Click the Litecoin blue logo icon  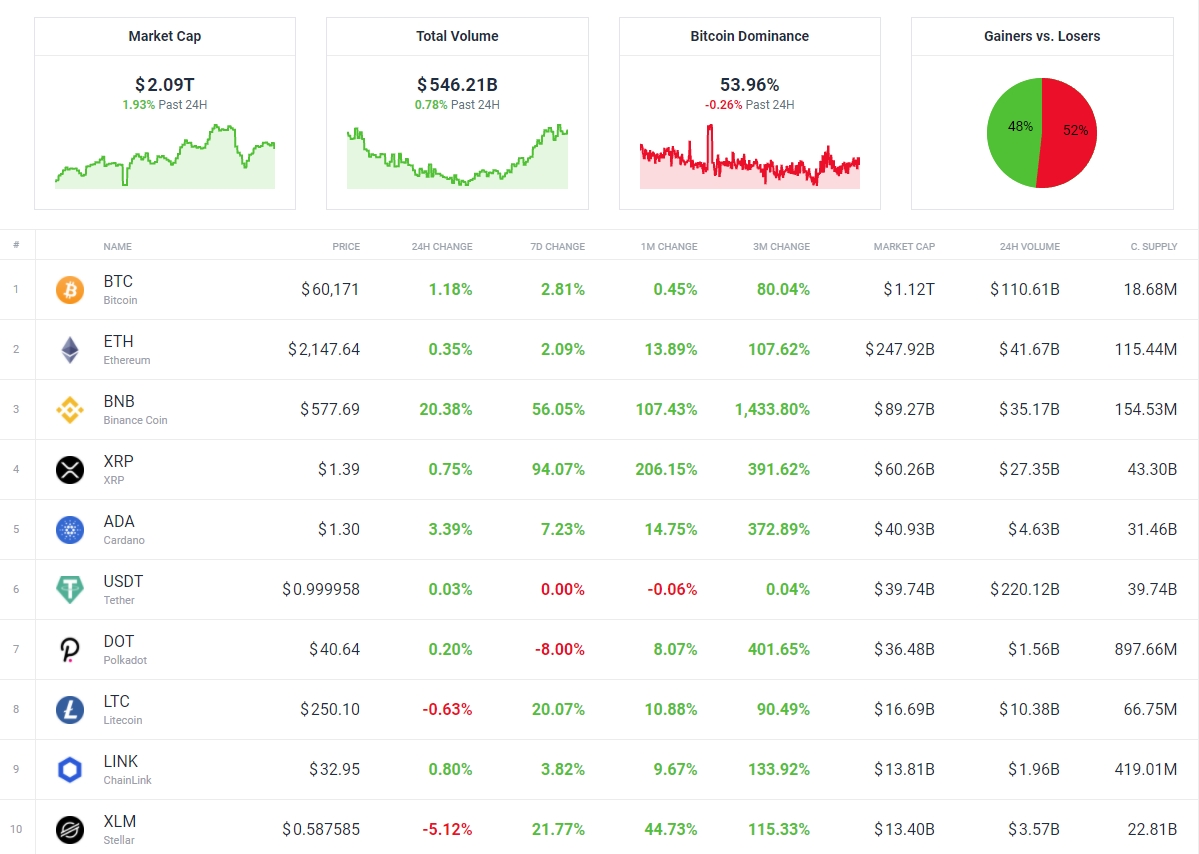[70, 710]
